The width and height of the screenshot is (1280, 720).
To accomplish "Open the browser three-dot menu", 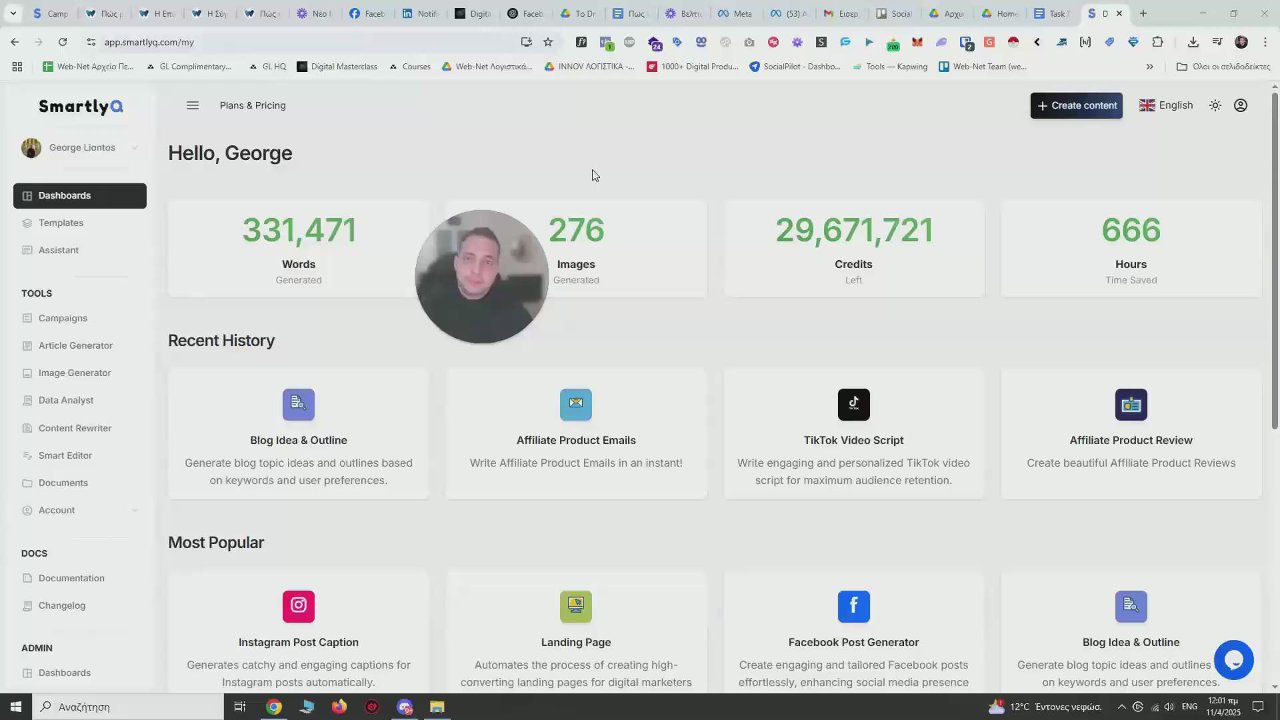I will [1265, 42].
